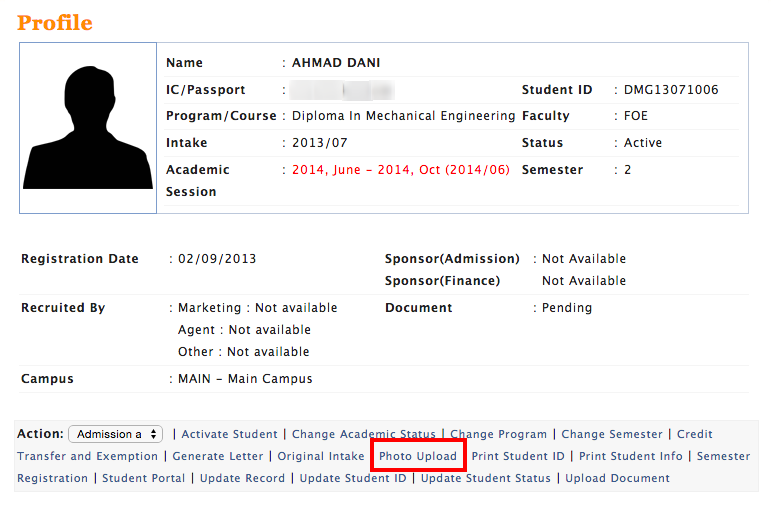Click the blurred IC/Passport value
Screen dimensions: 771x507
point(342,90)
